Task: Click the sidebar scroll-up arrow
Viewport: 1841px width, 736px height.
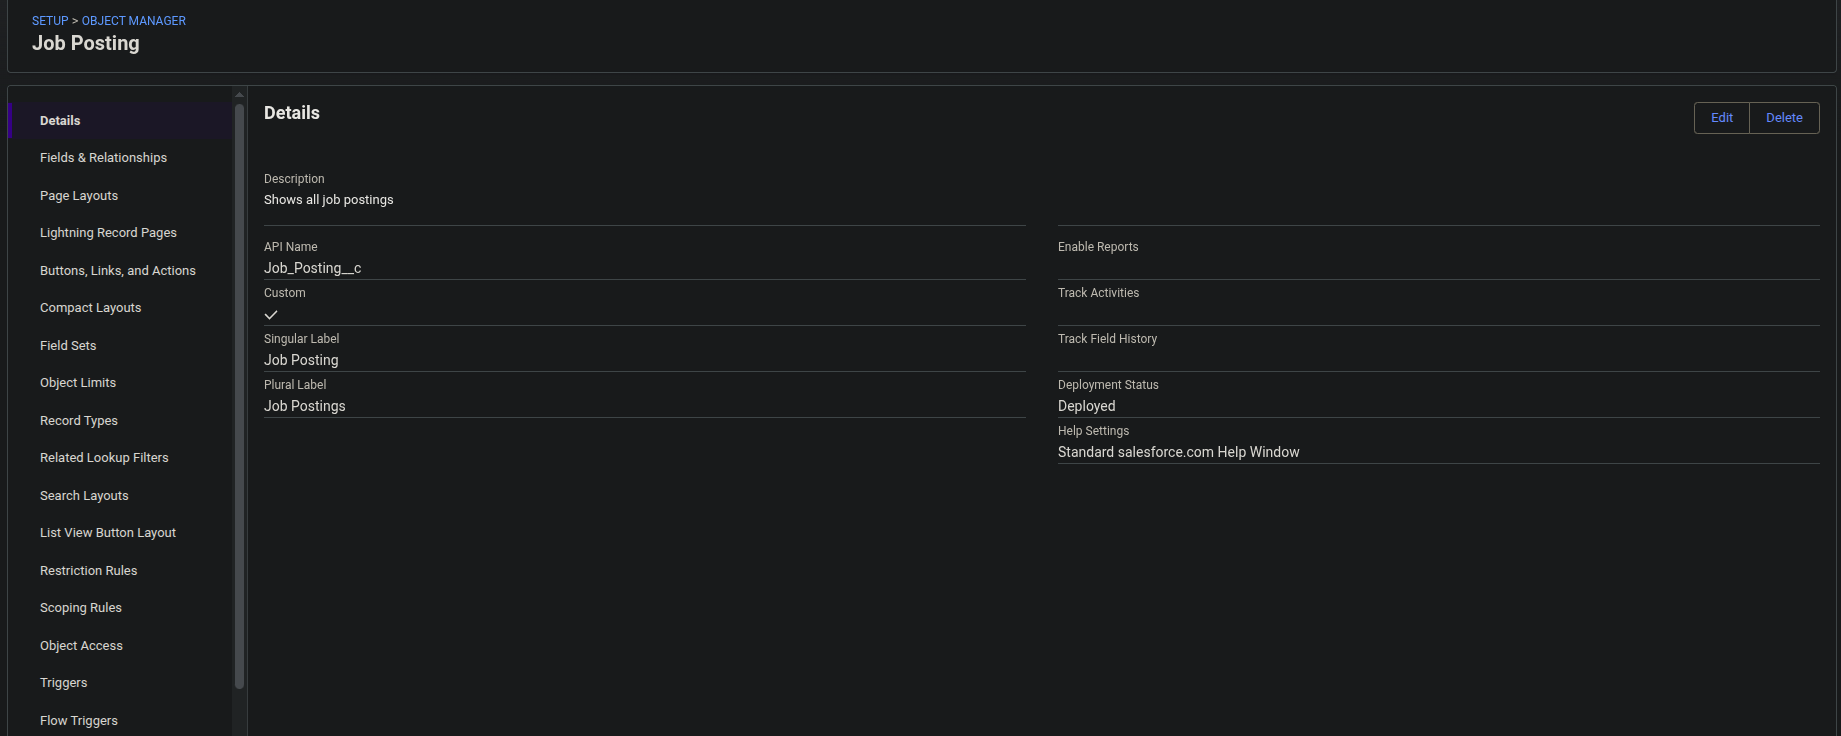Action: 239,95
